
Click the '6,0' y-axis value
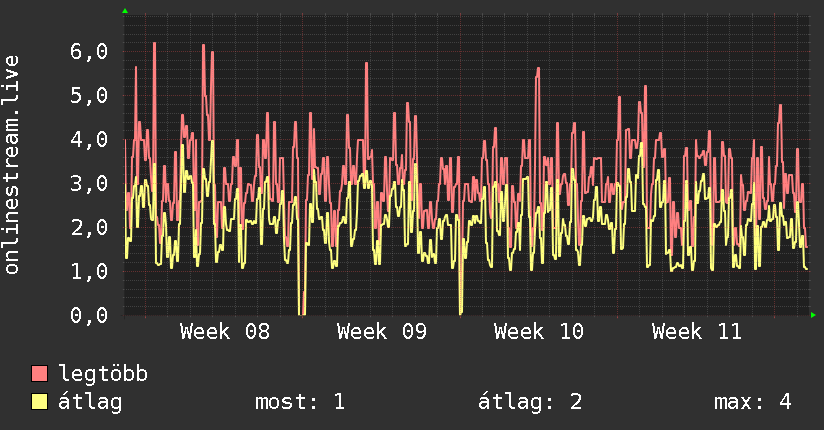(89, 52)
